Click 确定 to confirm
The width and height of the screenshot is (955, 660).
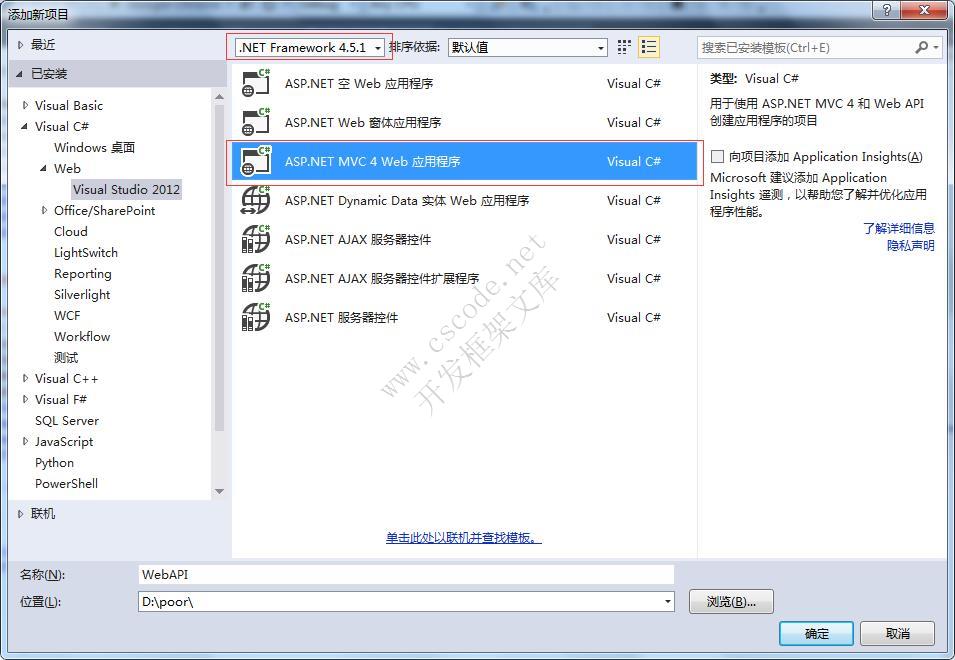coord(816,633)
